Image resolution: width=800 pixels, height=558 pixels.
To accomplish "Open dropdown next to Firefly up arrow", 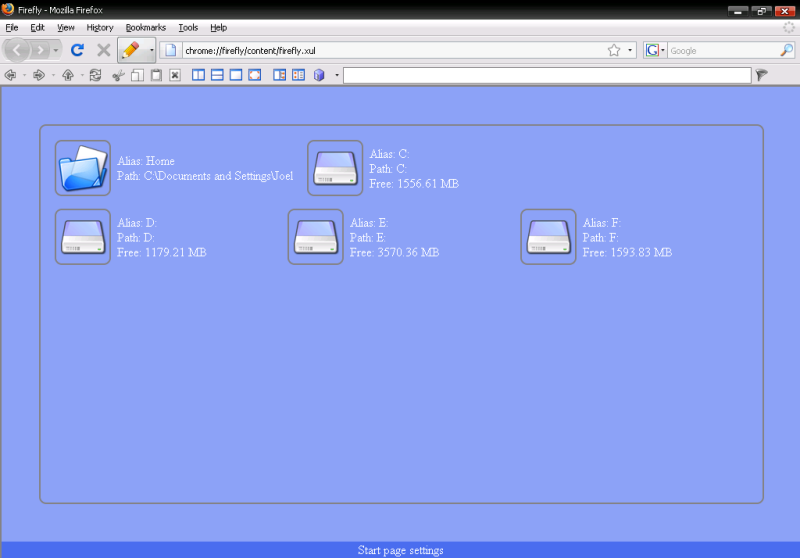I will [x=82, y=75].
